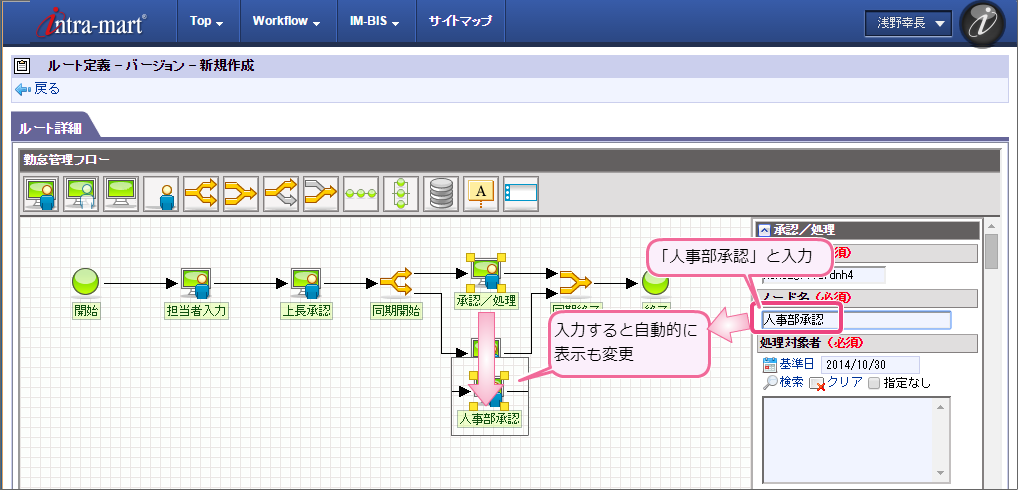Select the text annotation 'A' tool
Screen dimensions: 1018x490
[480, 193]
